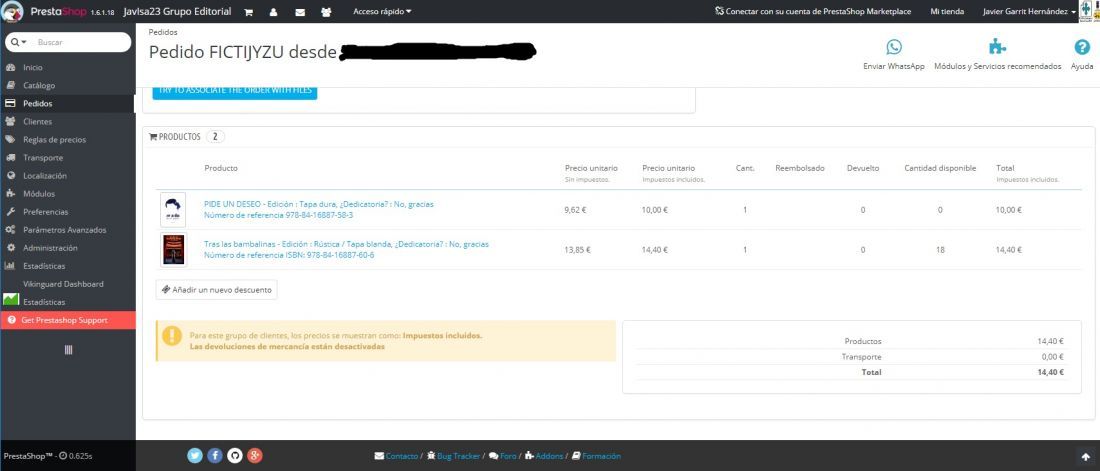
Task: Open Localización in sidebar
Action: (x=45, y=175)
